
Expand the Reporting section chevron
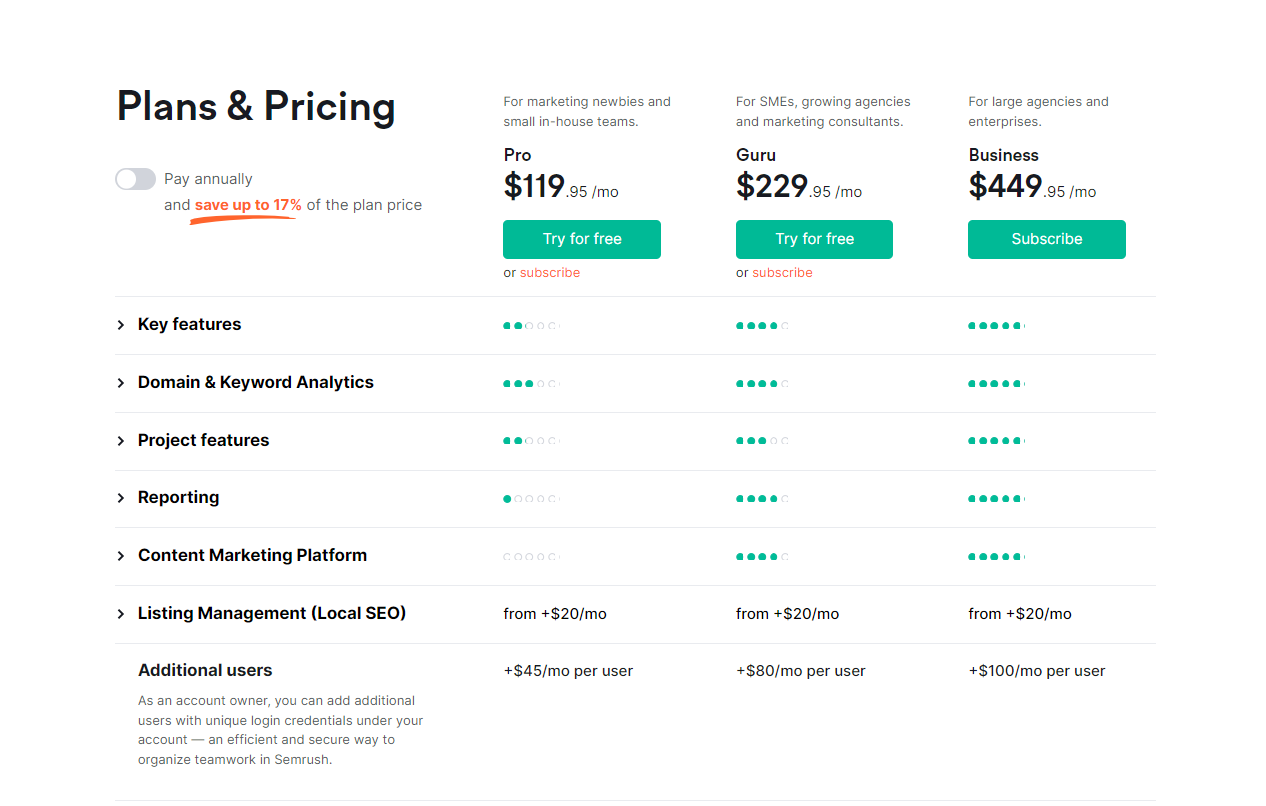point(121,498)
